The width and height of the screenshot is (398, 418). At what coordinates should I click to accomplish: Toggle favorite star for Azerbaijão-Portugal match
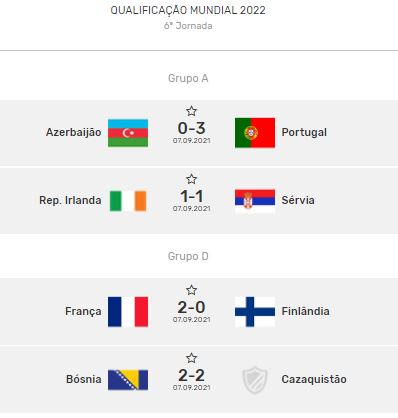191,111
